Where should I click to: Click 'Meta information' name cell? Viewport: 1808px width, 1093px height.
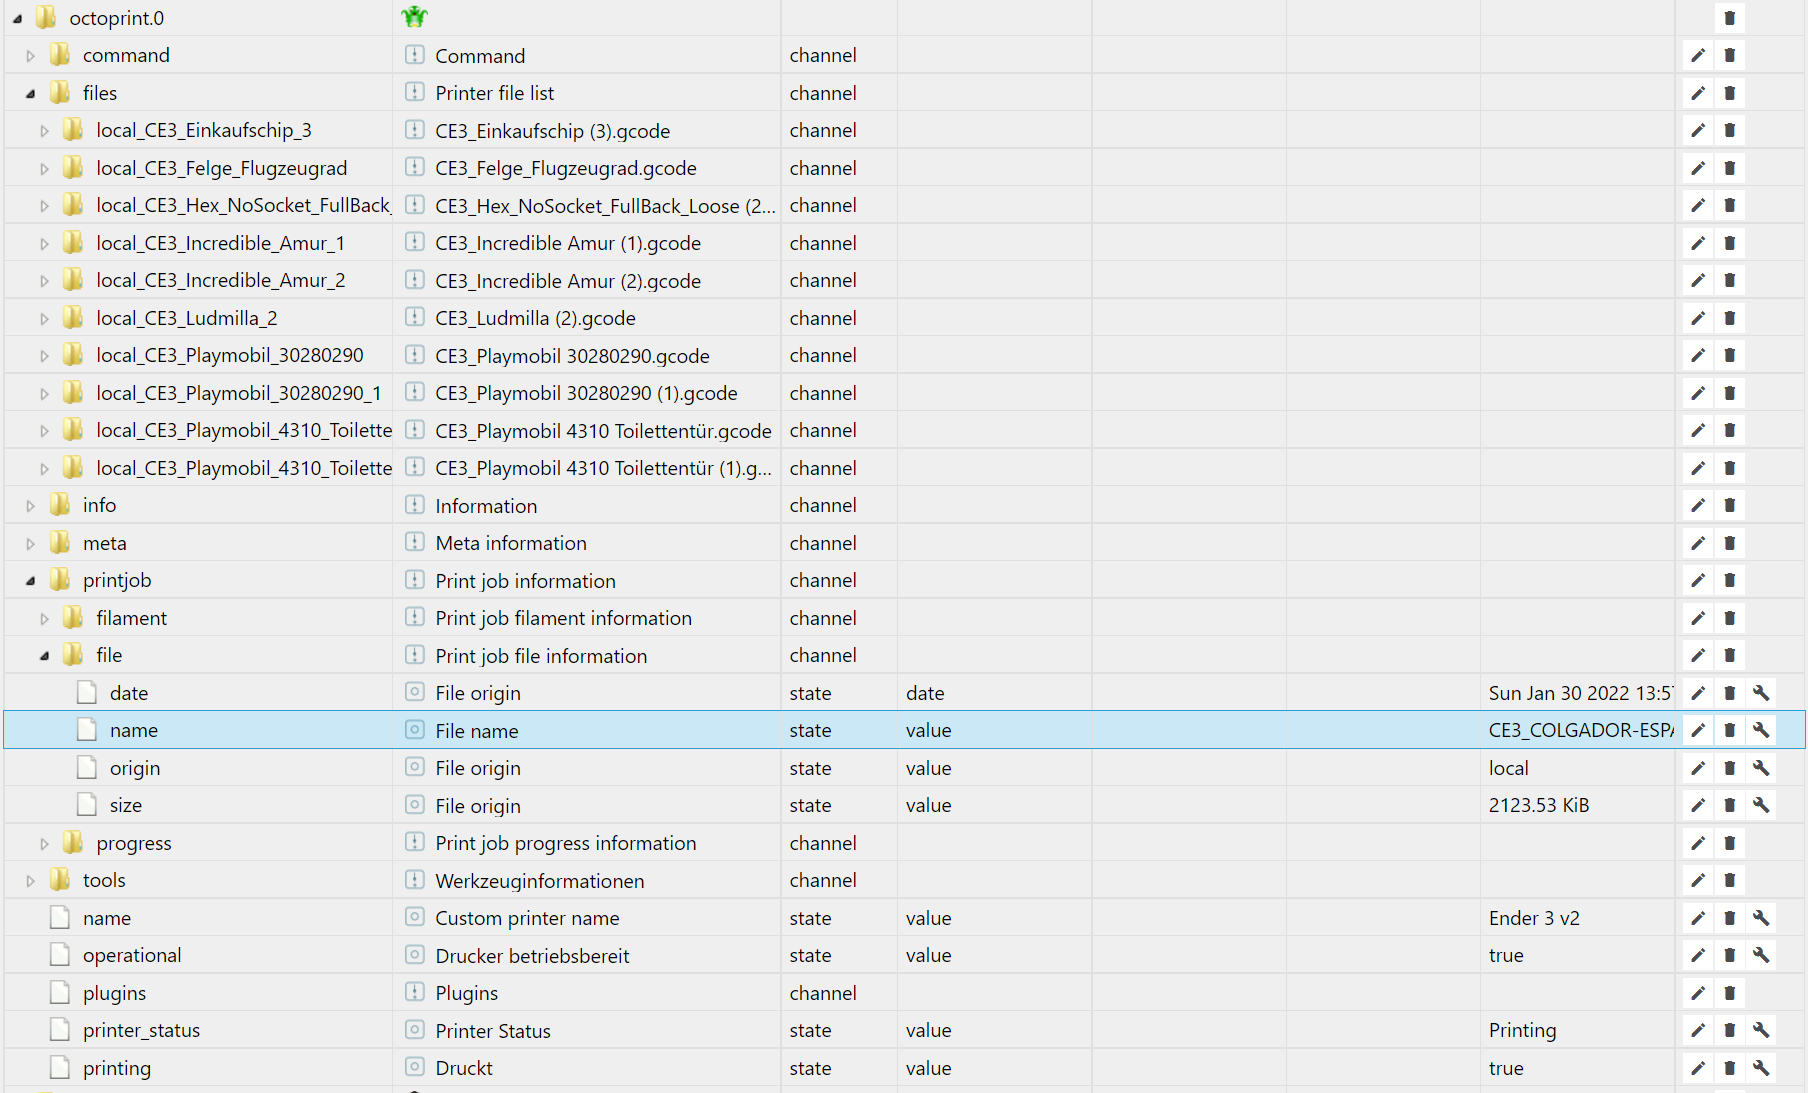511,543
